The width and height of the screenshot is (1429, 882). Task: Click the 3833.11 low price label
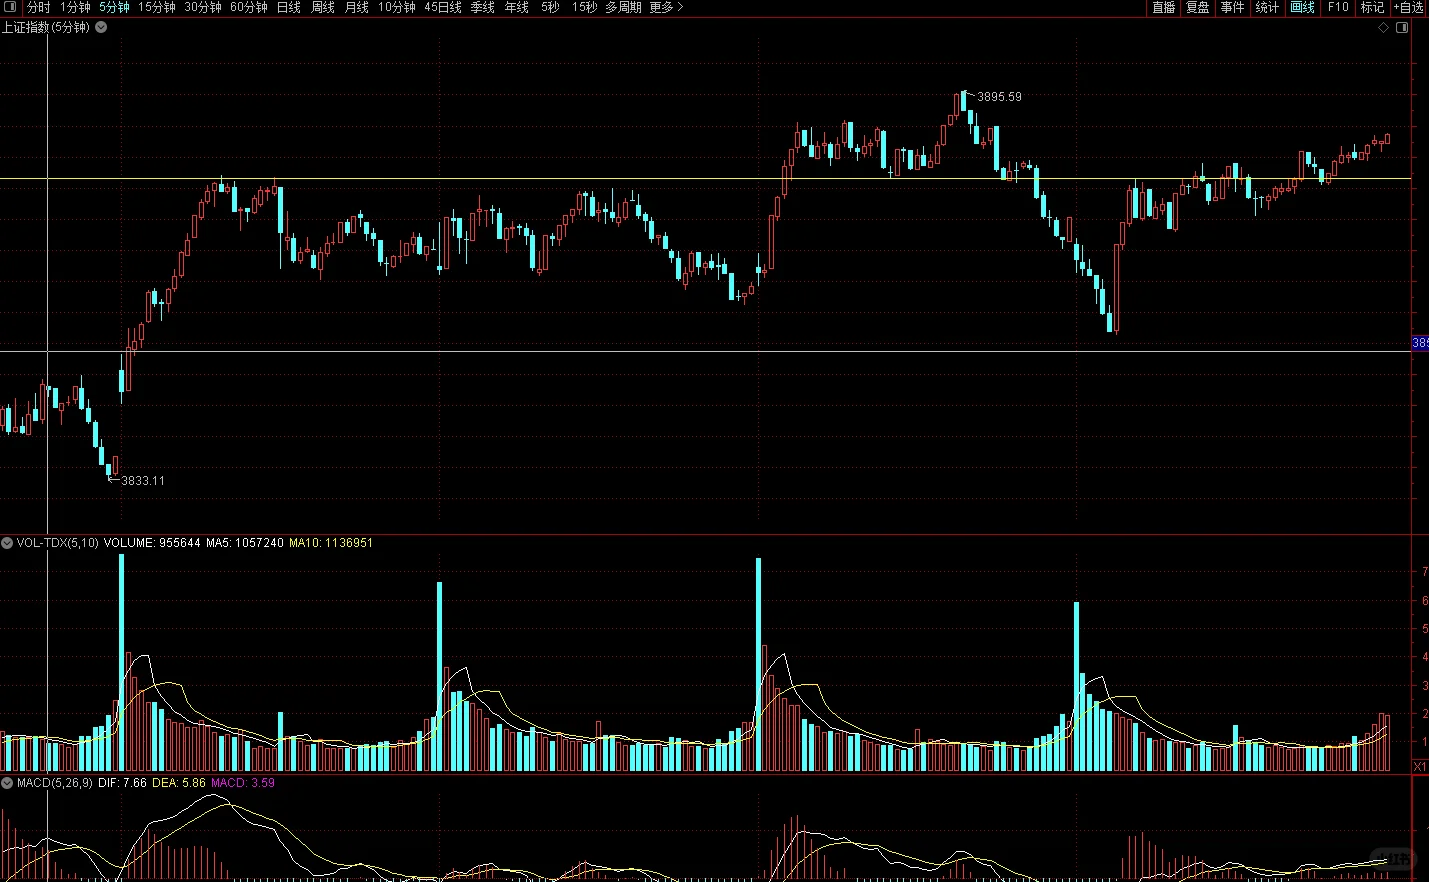point(143,481)
